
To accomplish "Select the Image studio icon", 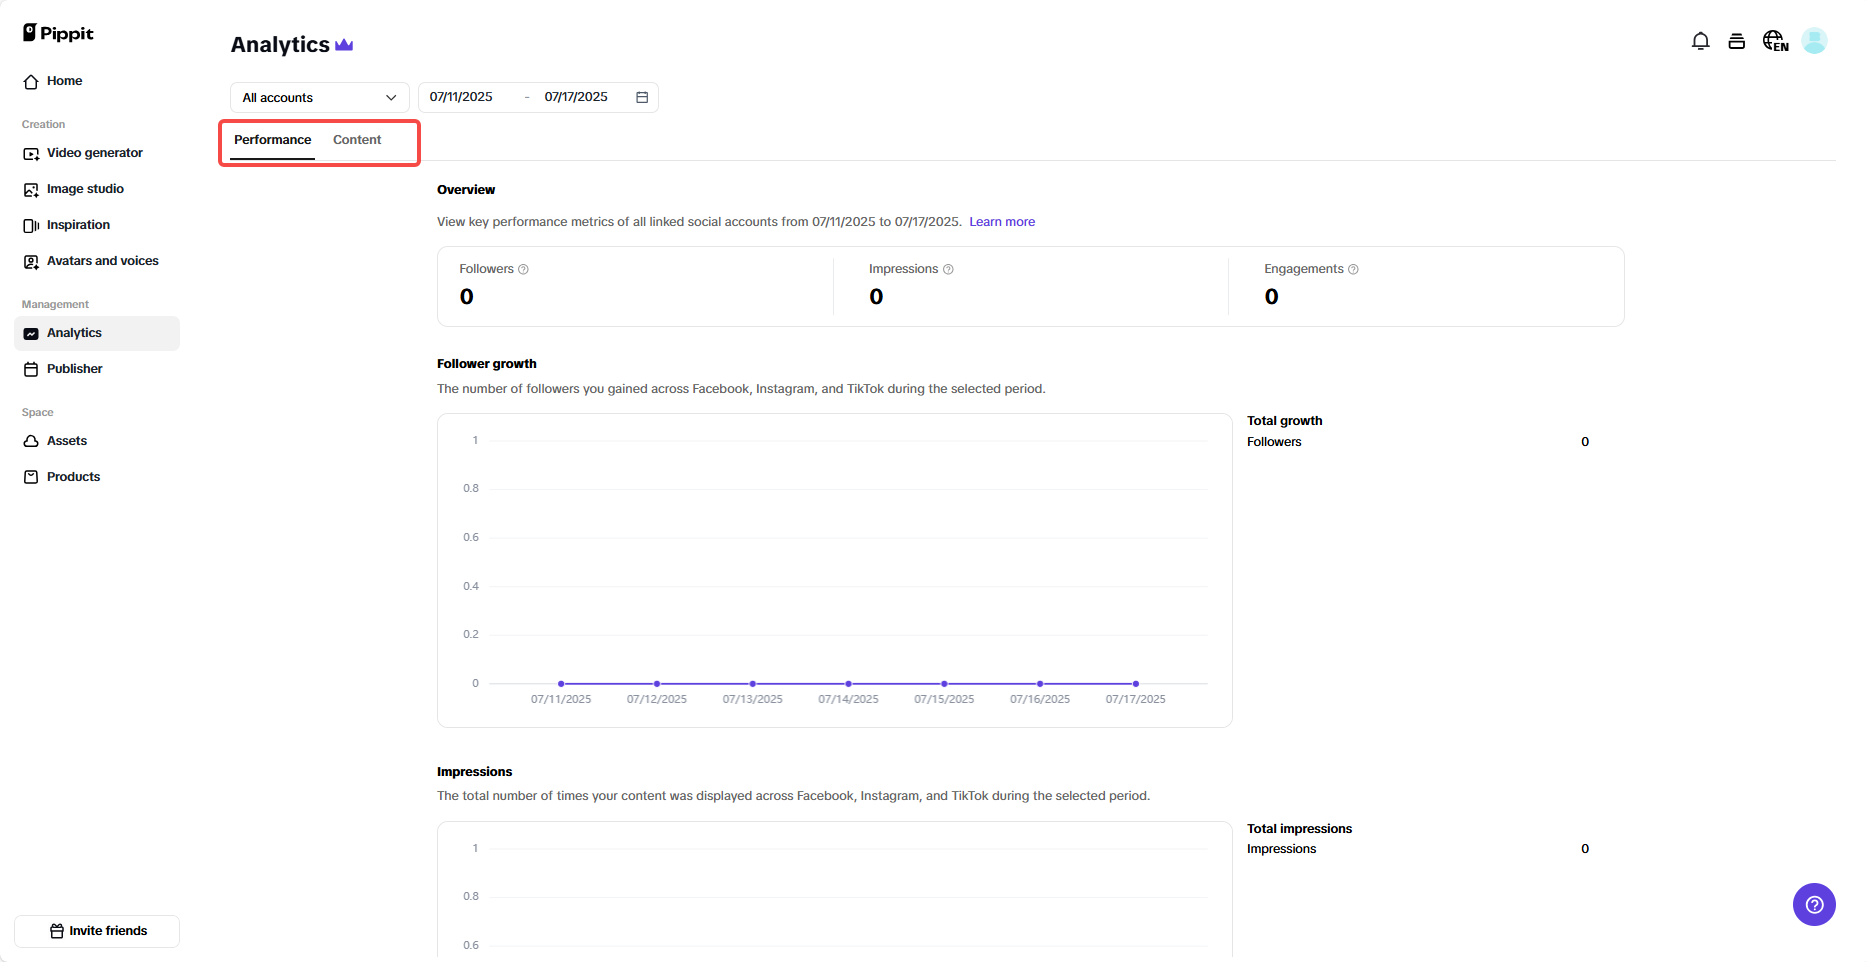I will click(31, 188).
